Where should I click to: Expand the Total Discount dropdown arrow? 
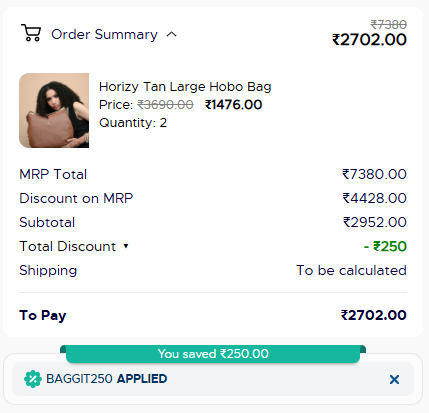[126, 246]
